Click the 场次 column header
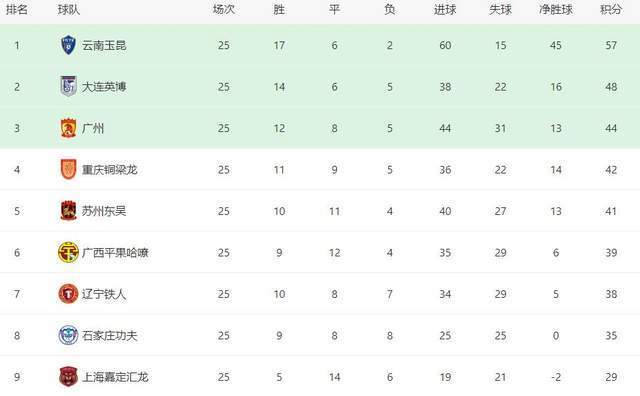 point(224,9)
